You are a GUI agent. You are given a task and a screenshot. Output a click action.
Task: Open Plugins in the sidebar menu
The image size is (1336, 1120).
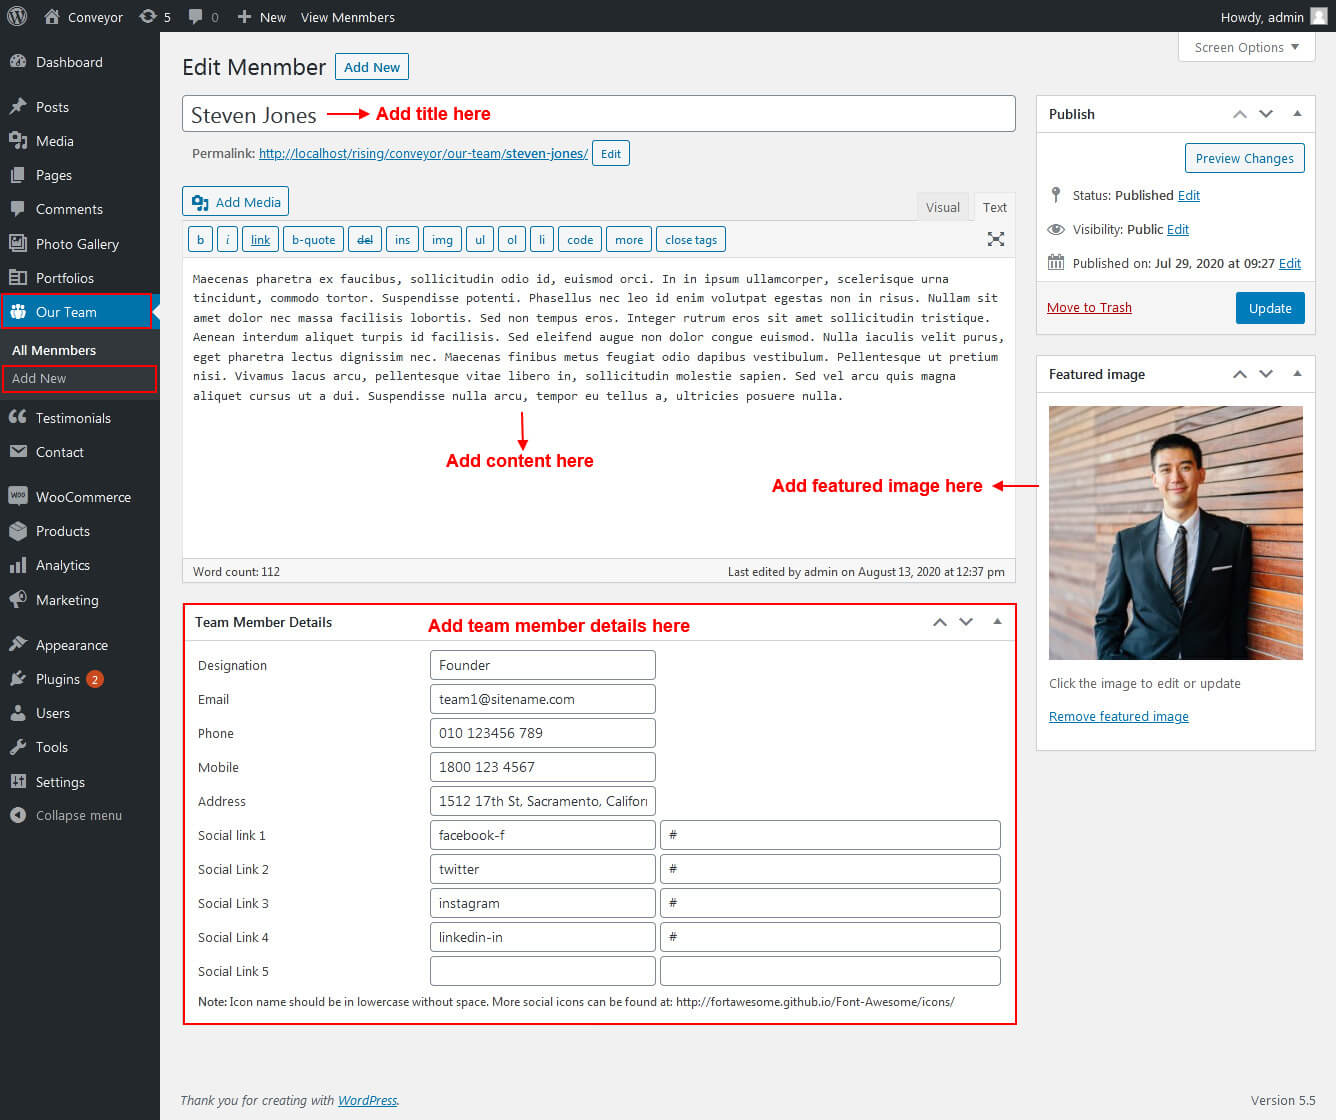point(58,679)
